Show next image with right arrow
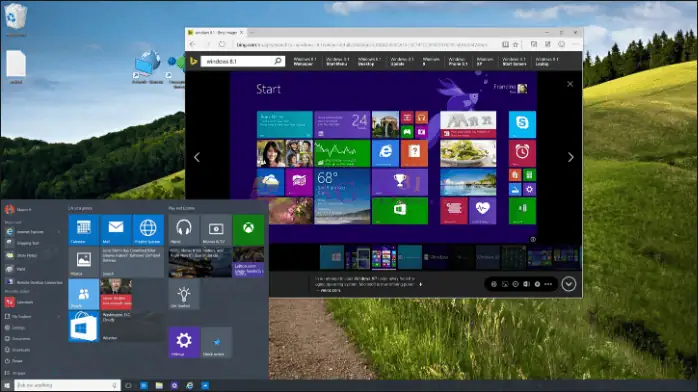Image resolution: width=698 pixels, height=392 pixels. tap(571, 157)
